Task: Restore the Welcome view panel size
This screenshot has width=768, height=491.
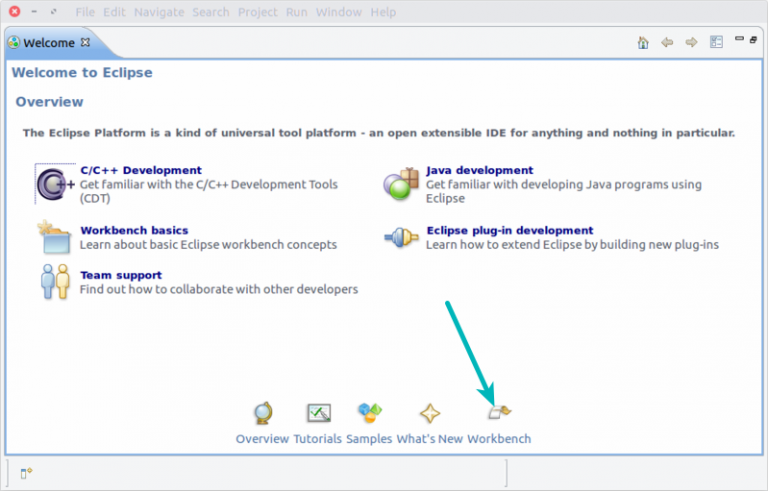Action: coord(753,40)
